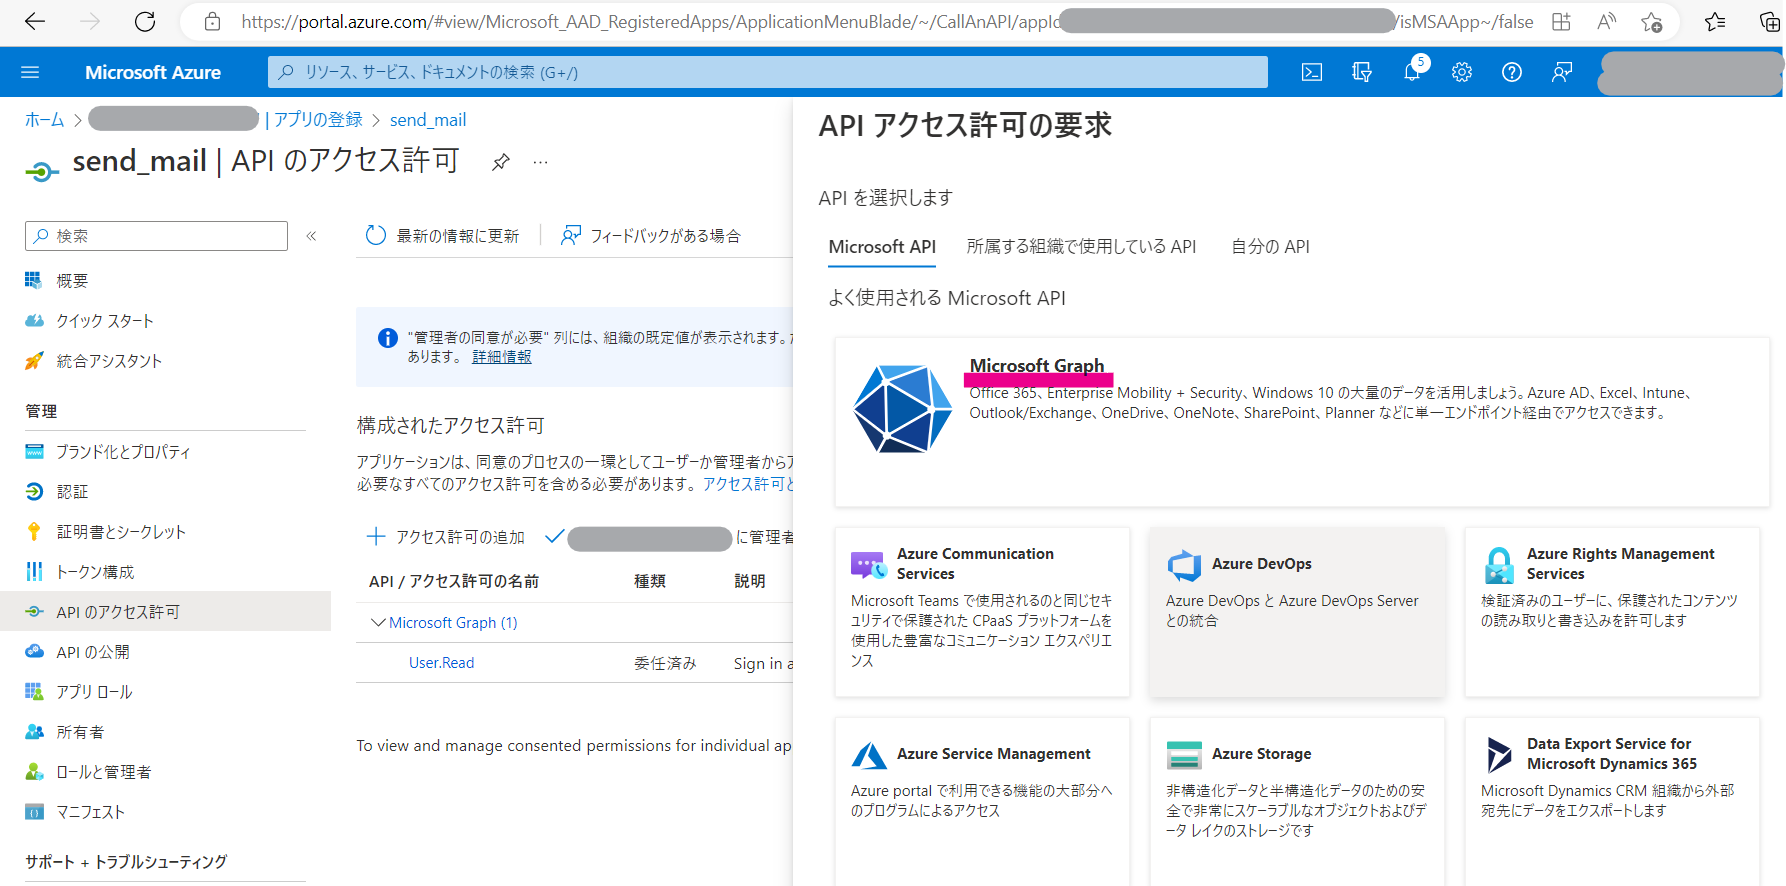1786x886 pixels.
Task: Reload the page with refresh icon
Action: coord(145,21)
